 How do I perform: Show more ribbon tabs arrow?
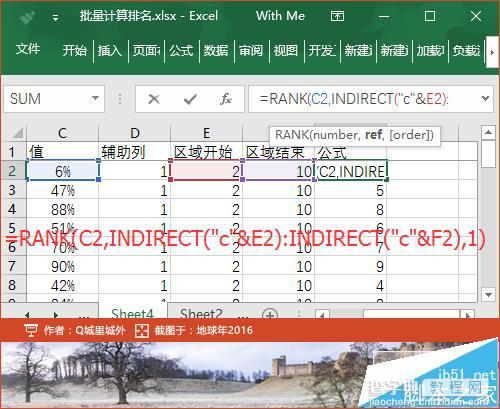pos(492,52)
